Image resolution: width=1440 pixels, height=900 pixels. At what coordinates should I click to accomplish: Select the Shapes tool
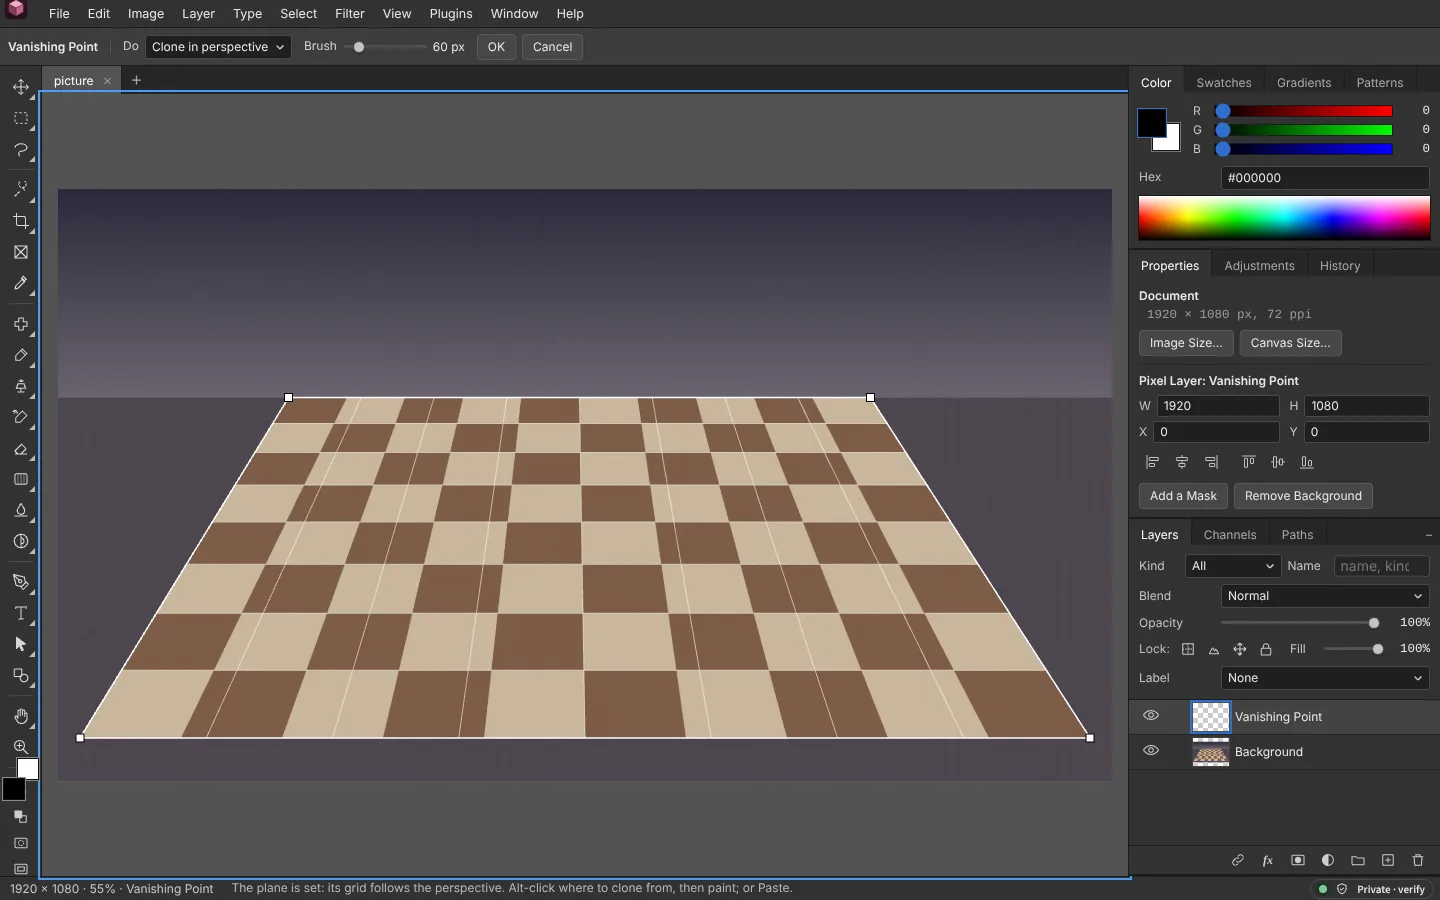(21, 675)
